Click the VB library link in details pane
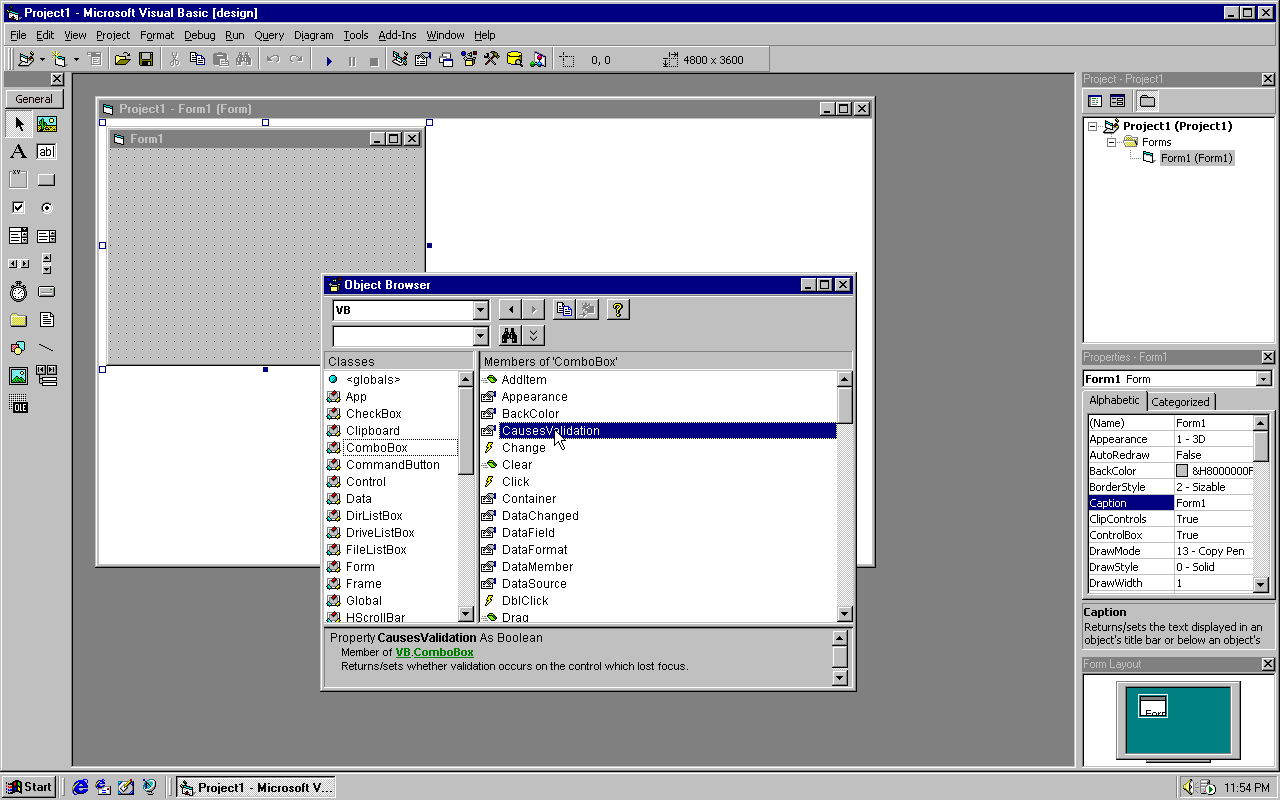The image size is (1280, 800). click(x=403, y=652)
